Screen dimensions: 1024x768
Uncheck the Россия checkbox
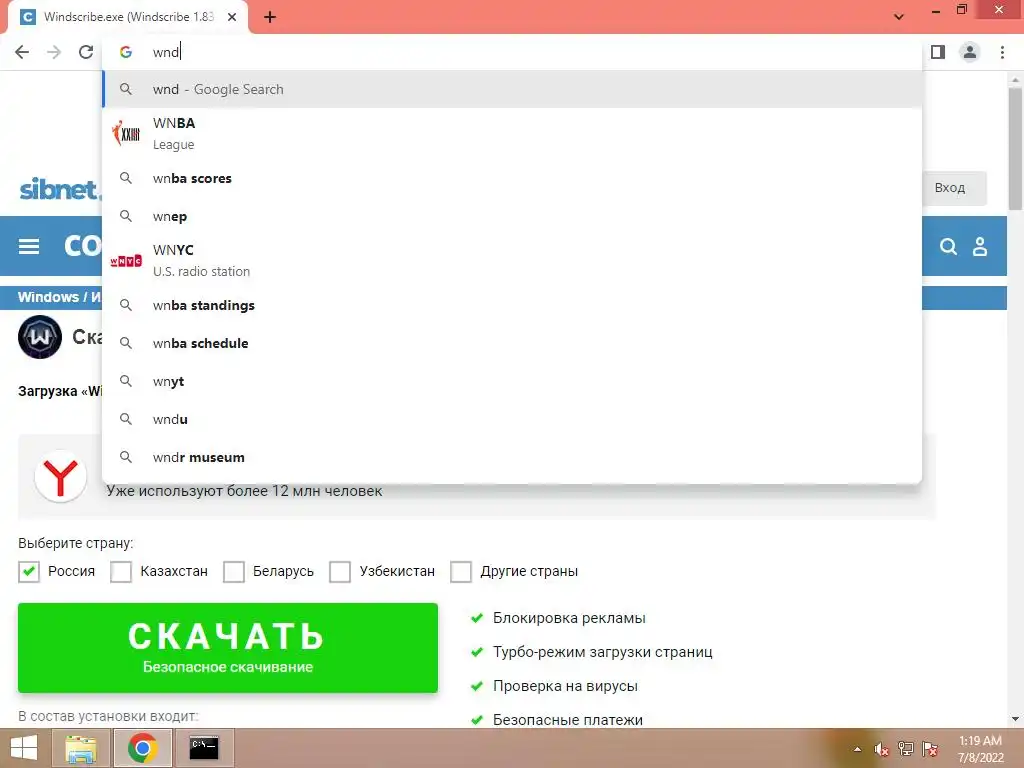pyautogui.click(x=29, y=571)
